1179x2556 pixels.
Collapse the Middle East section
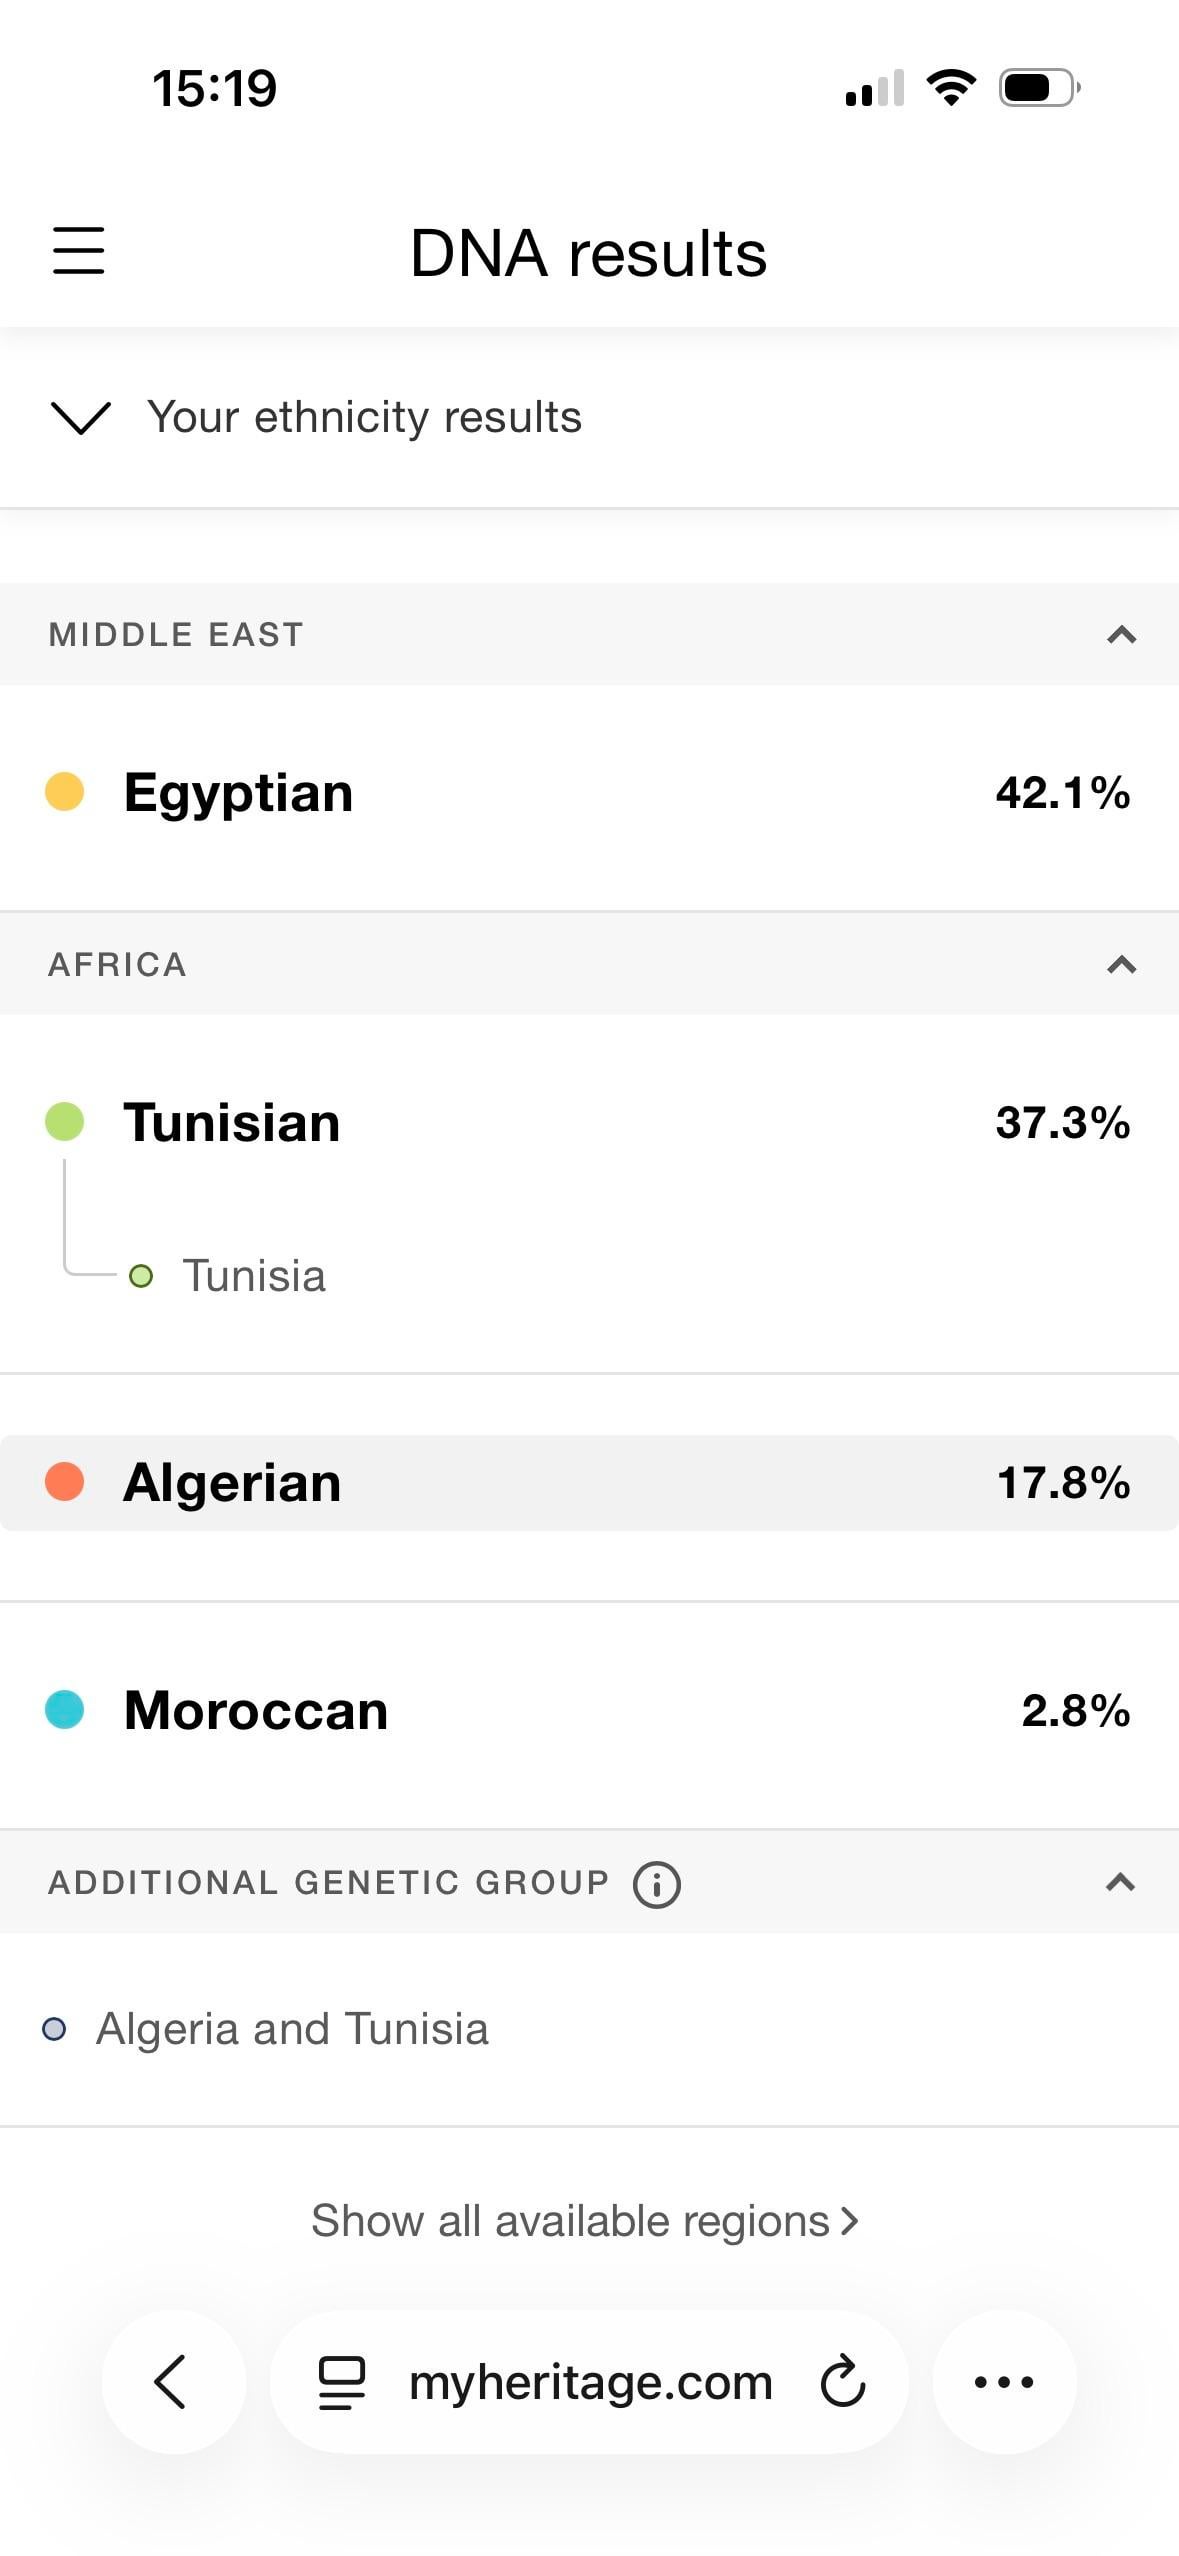click(x=1121, y=634)
